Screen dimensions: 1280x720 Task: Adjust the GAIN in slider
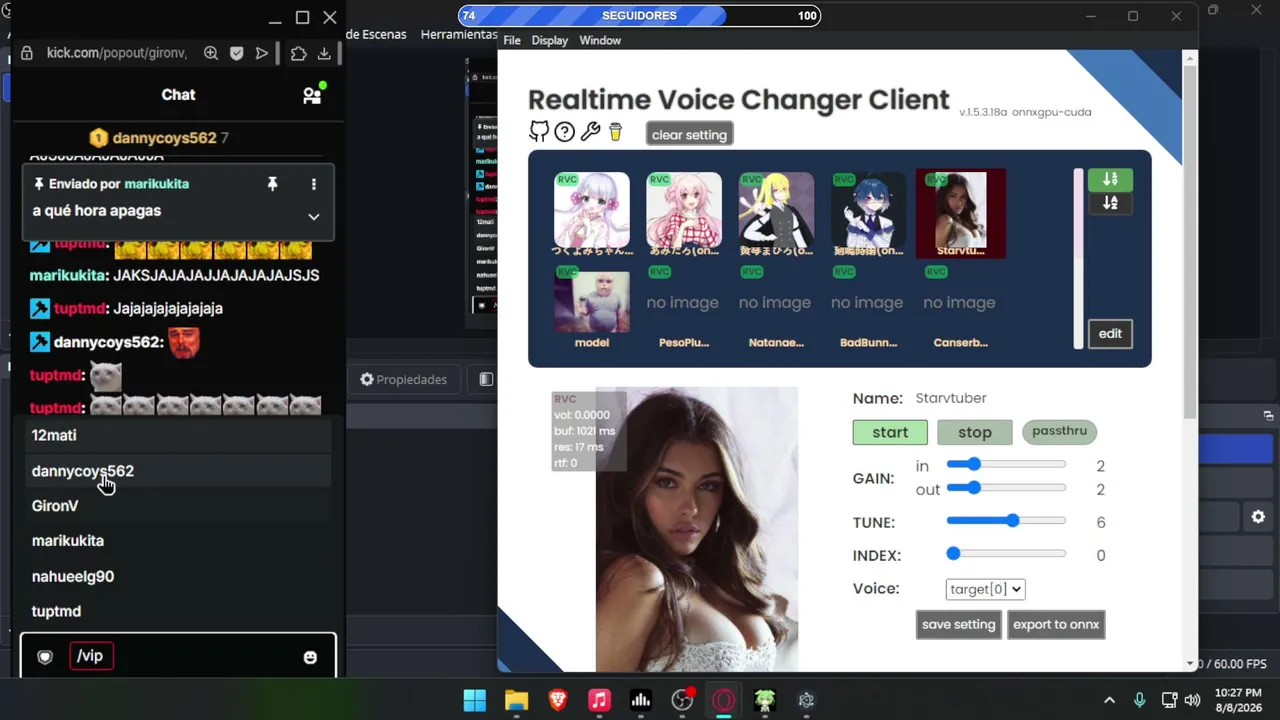pyautogui.click(x=1006, y=464)
